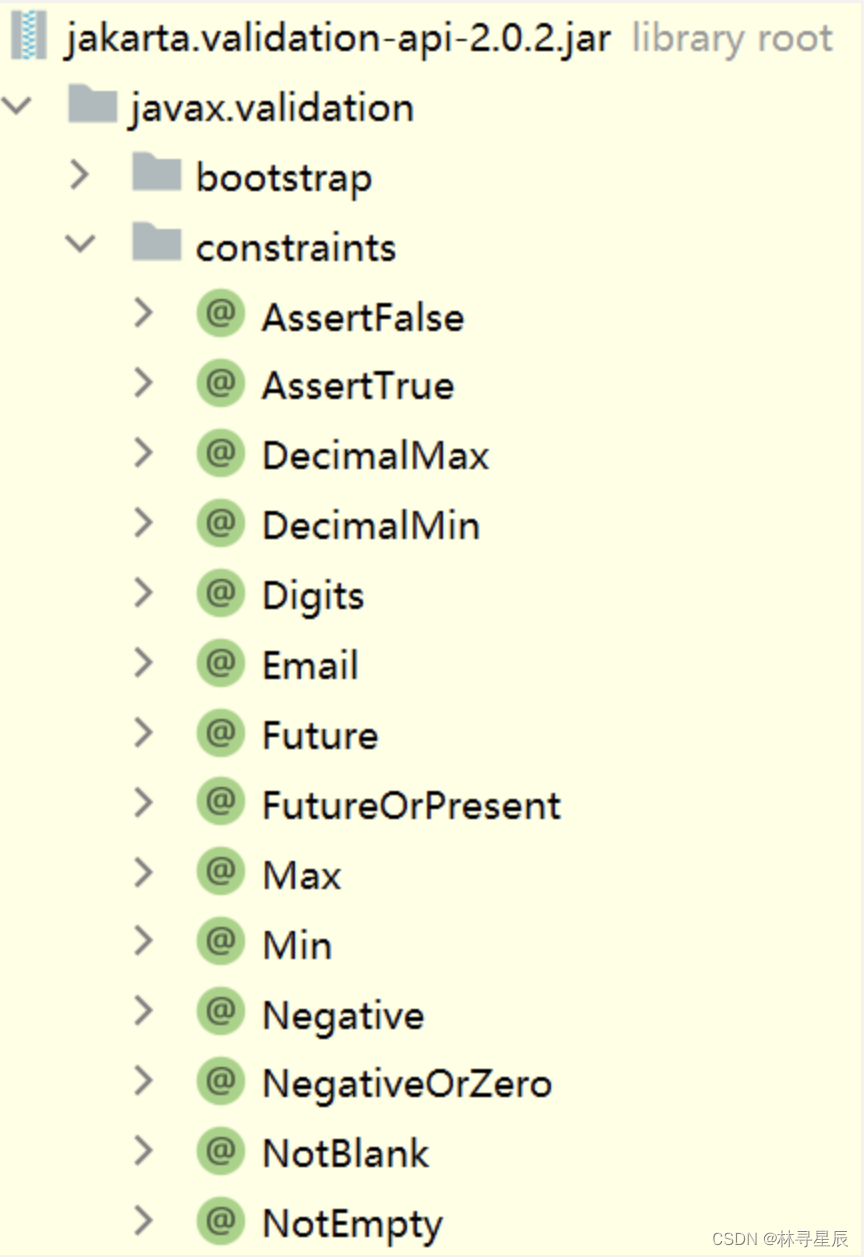
Task: Select the NegativeOrZero annotation entry
Action: 406,1083
